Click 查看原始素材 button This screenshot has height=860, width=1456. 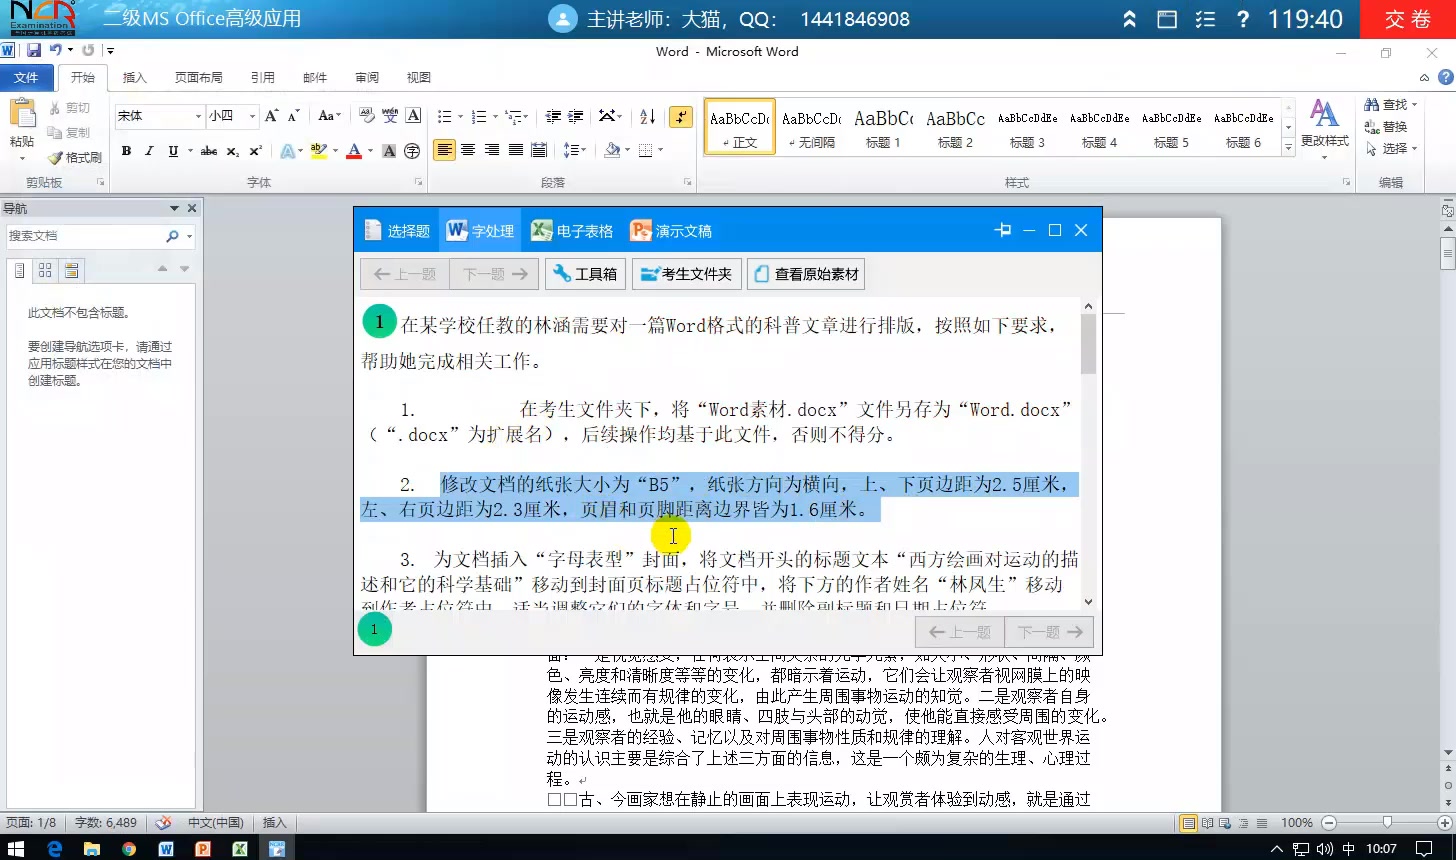(805, 274)
